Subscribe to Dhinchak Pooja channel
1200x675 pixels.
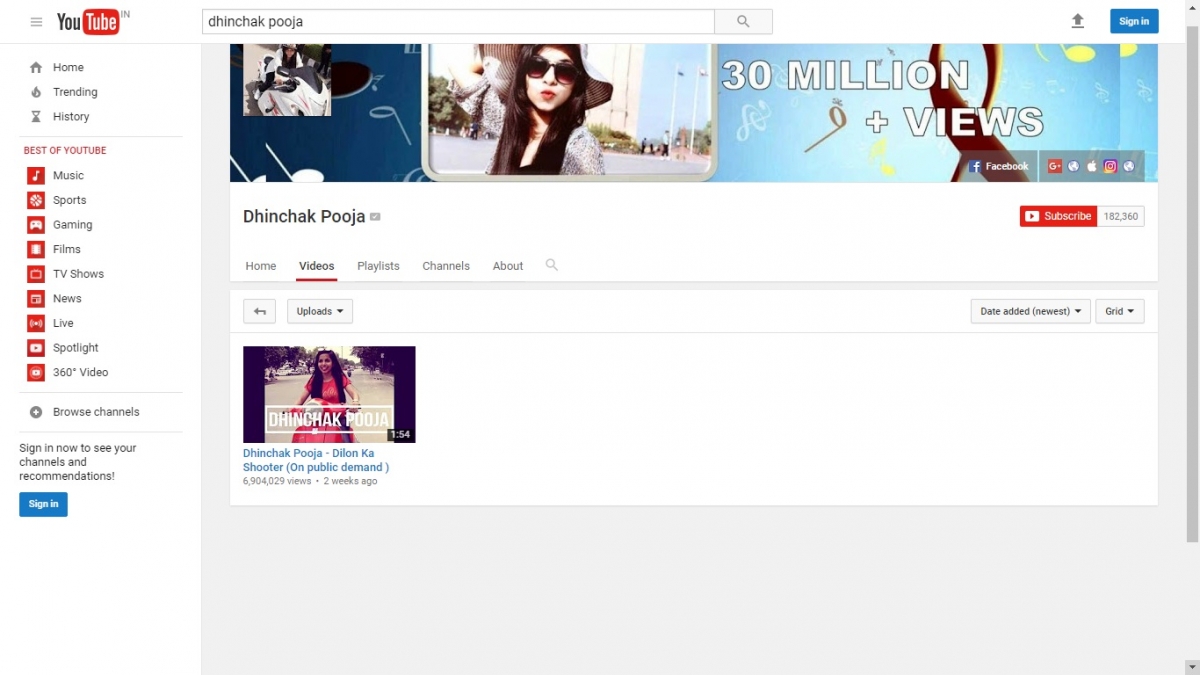pos(1058,216)
